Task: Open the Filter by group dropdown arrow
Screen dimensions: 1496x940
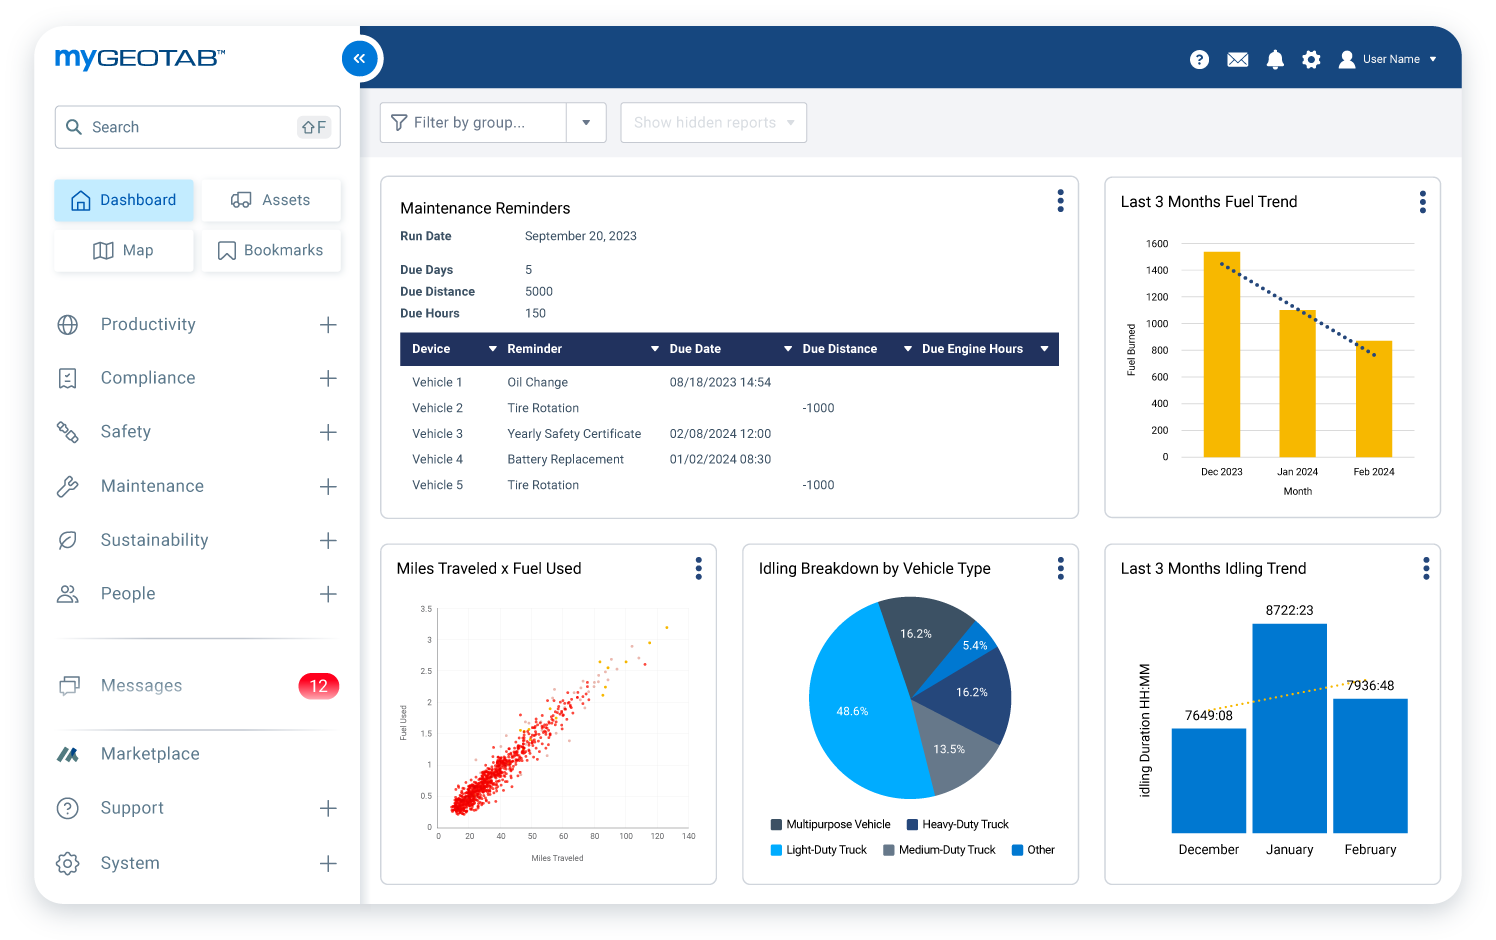Action: pyautogui.click(x=586, y=123)
